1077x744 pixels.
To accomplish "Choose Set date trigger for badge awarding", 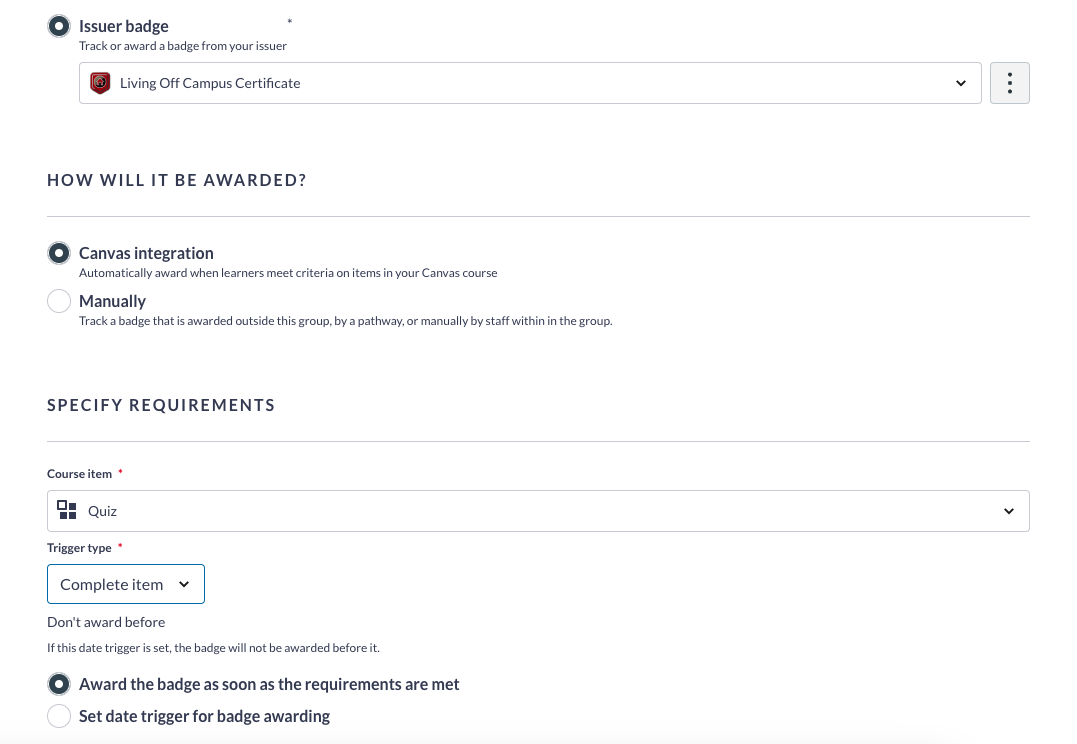I will pos(58,715).
